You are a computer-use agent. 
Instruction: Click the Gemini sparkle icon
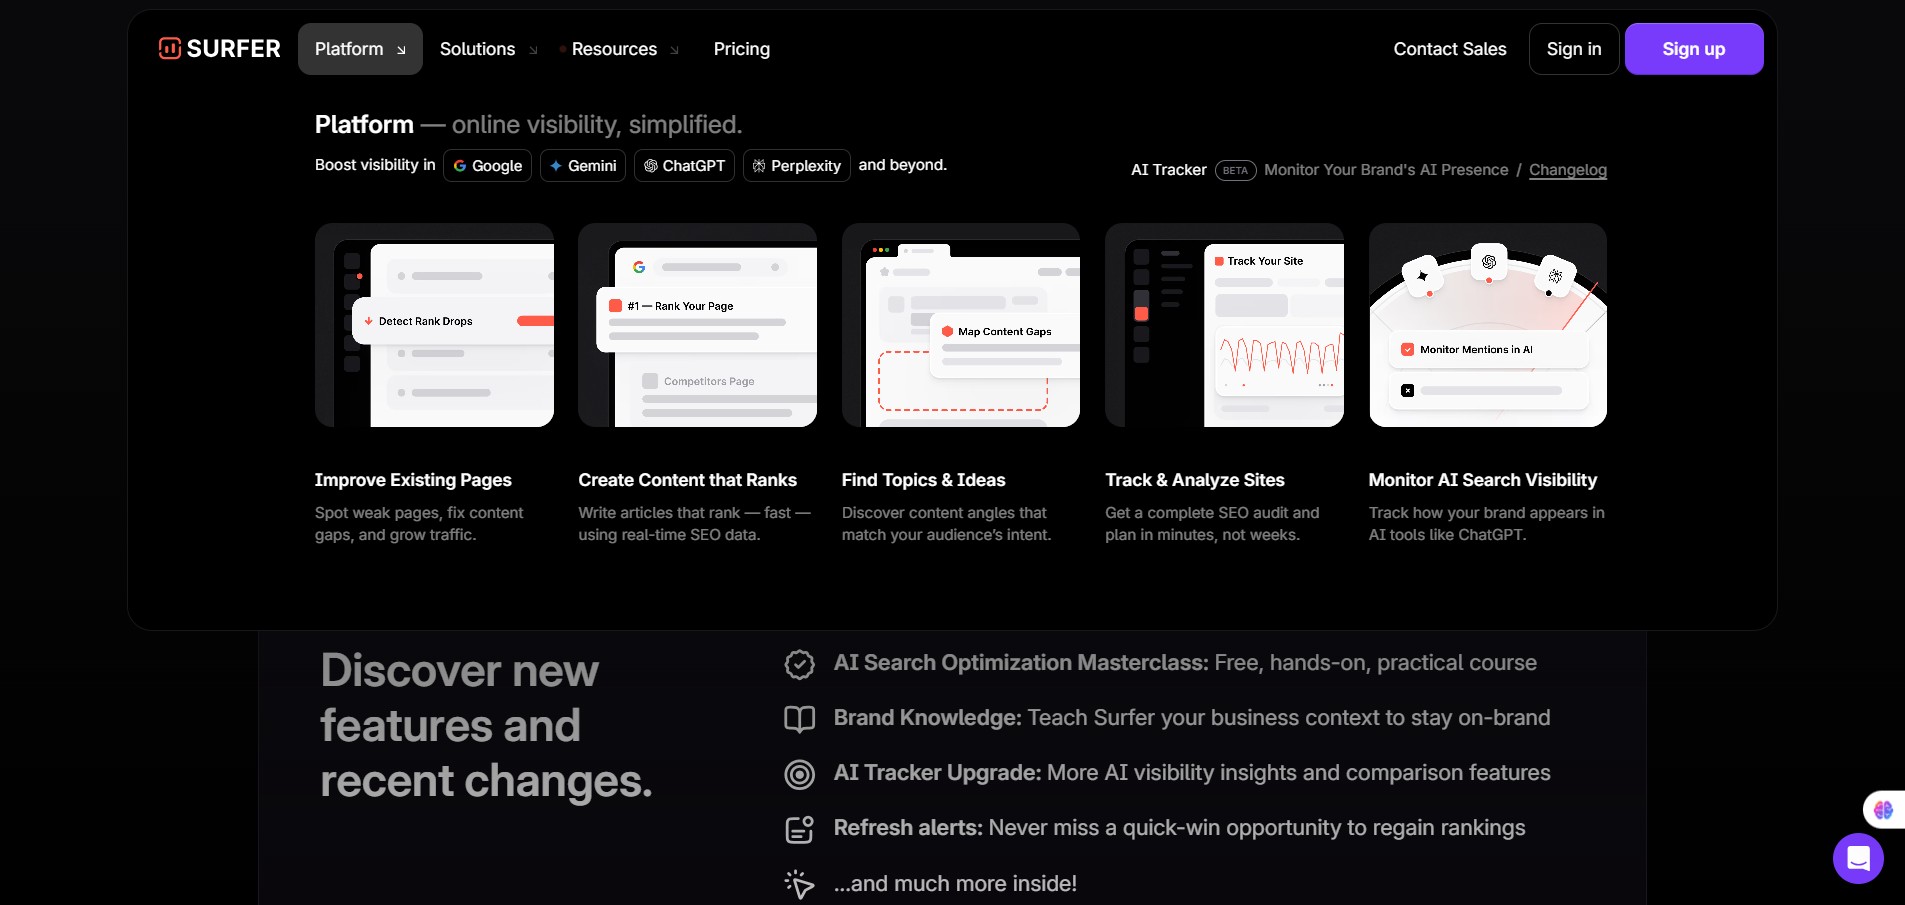point(556,166)
